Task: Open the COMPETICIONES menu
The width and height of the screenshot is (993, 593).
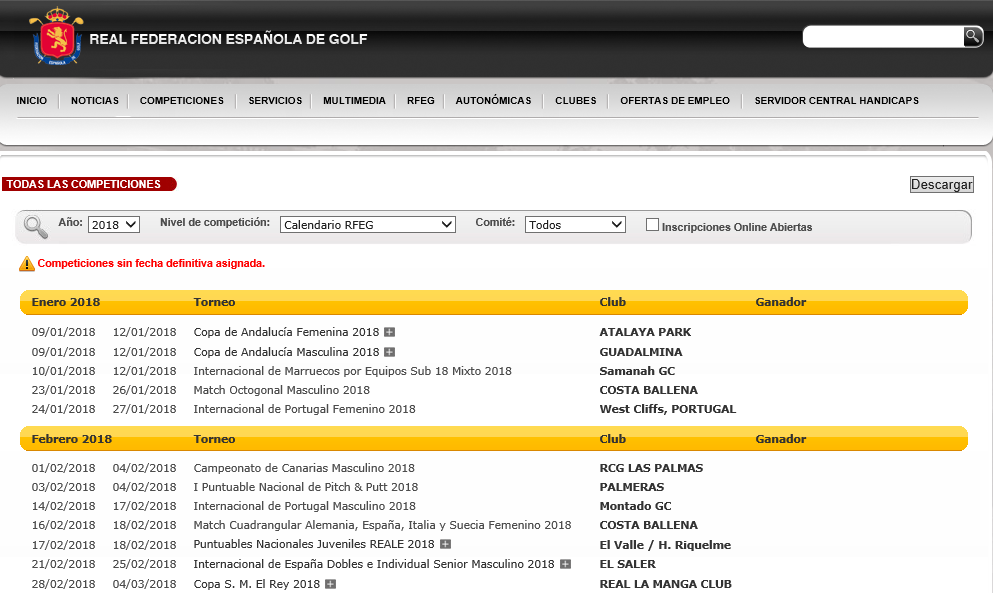Action: tap(181, 101)
